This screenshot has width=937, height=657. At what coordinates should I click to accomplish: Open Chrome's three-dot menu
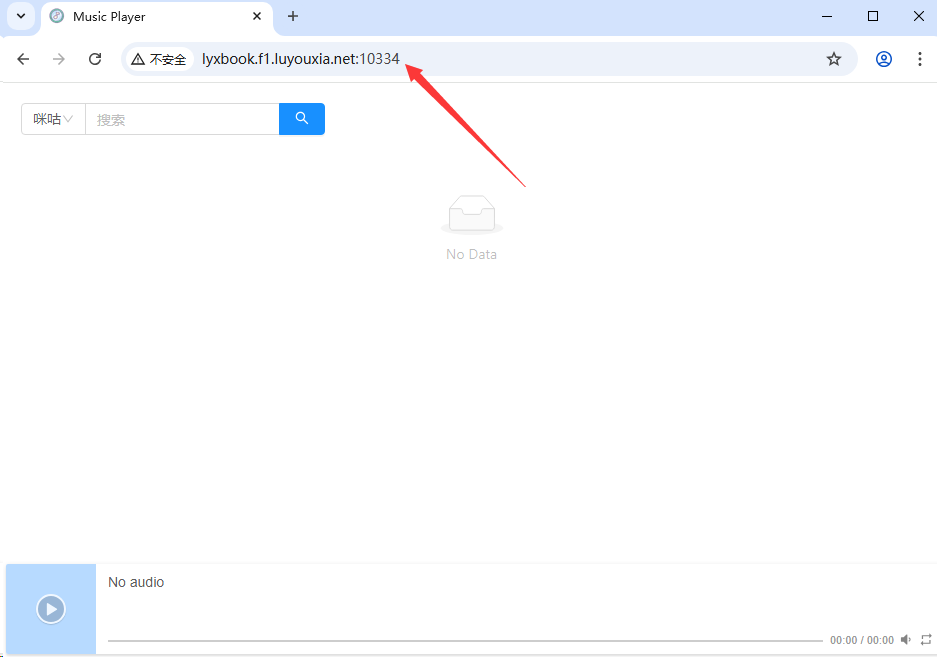tap(919, 59)
